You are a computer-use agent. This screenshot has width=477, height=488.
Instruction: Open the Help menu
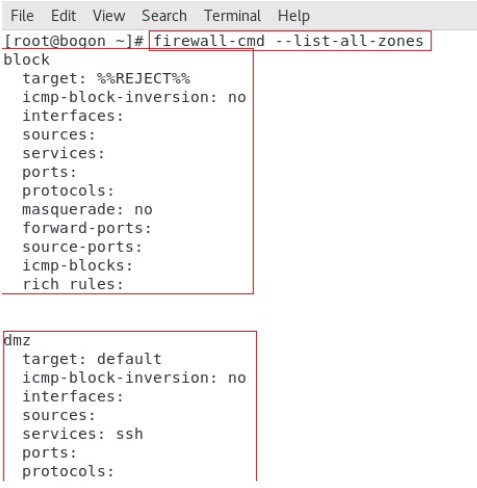click(294, 16)
